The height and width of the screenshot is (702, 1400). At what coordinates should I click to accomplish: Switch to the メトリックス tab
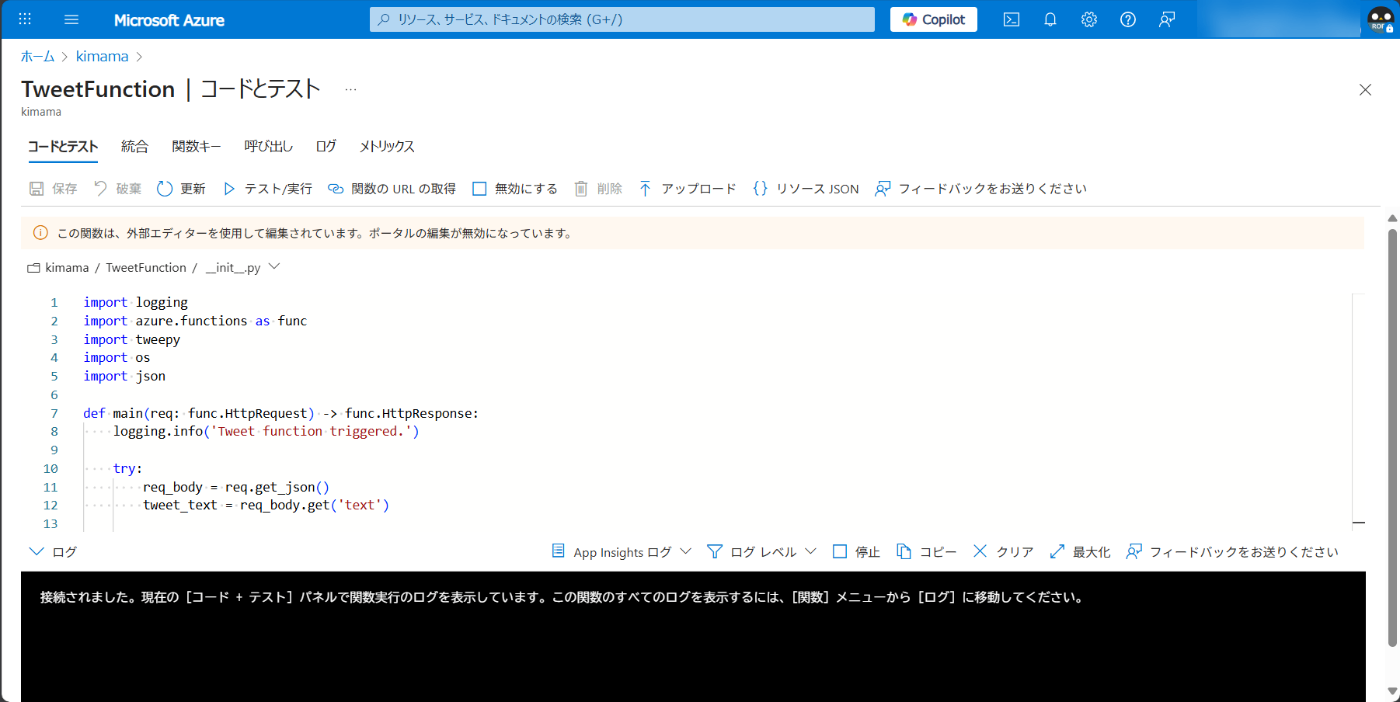click(387, 146)
